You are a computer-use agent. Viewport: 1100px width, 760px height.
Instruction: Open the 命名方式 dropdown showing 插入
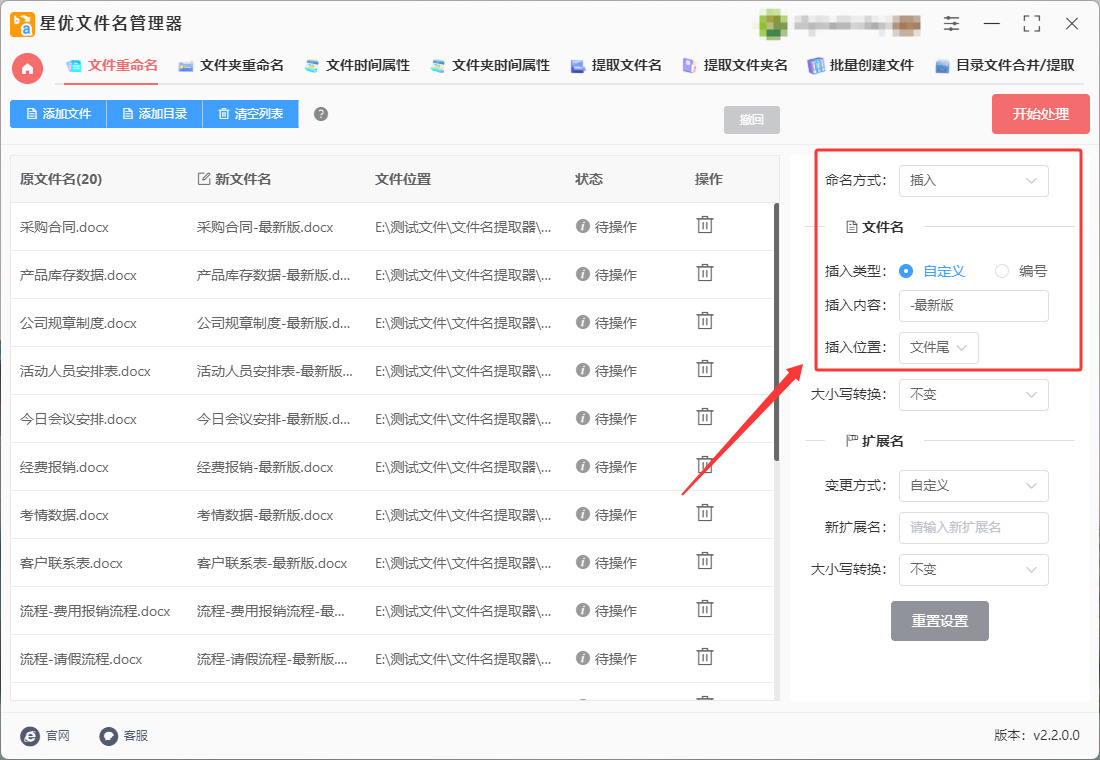pyautogui.click(x=974, y=180)
